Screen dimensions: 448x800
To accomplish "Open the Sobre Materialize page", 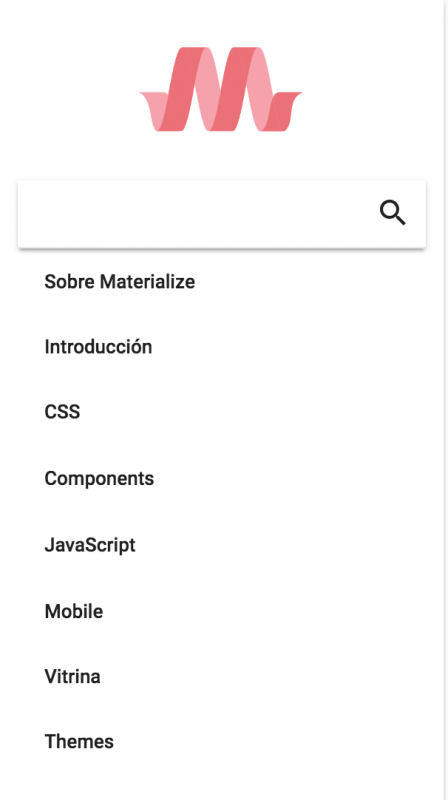I will click(119, 282).
